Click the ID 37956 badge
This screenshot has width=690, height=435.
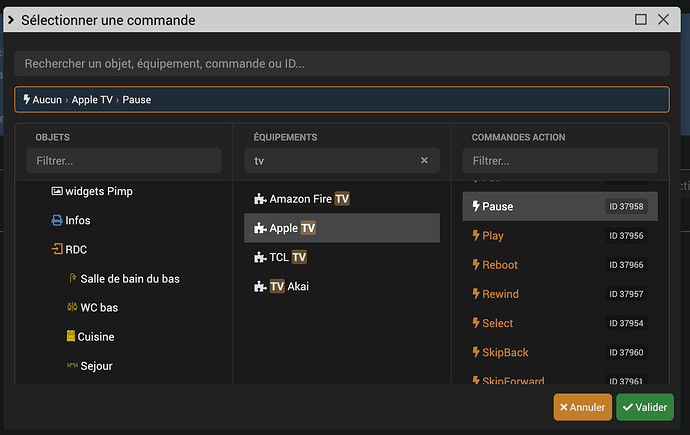click(x=626, y=235)
